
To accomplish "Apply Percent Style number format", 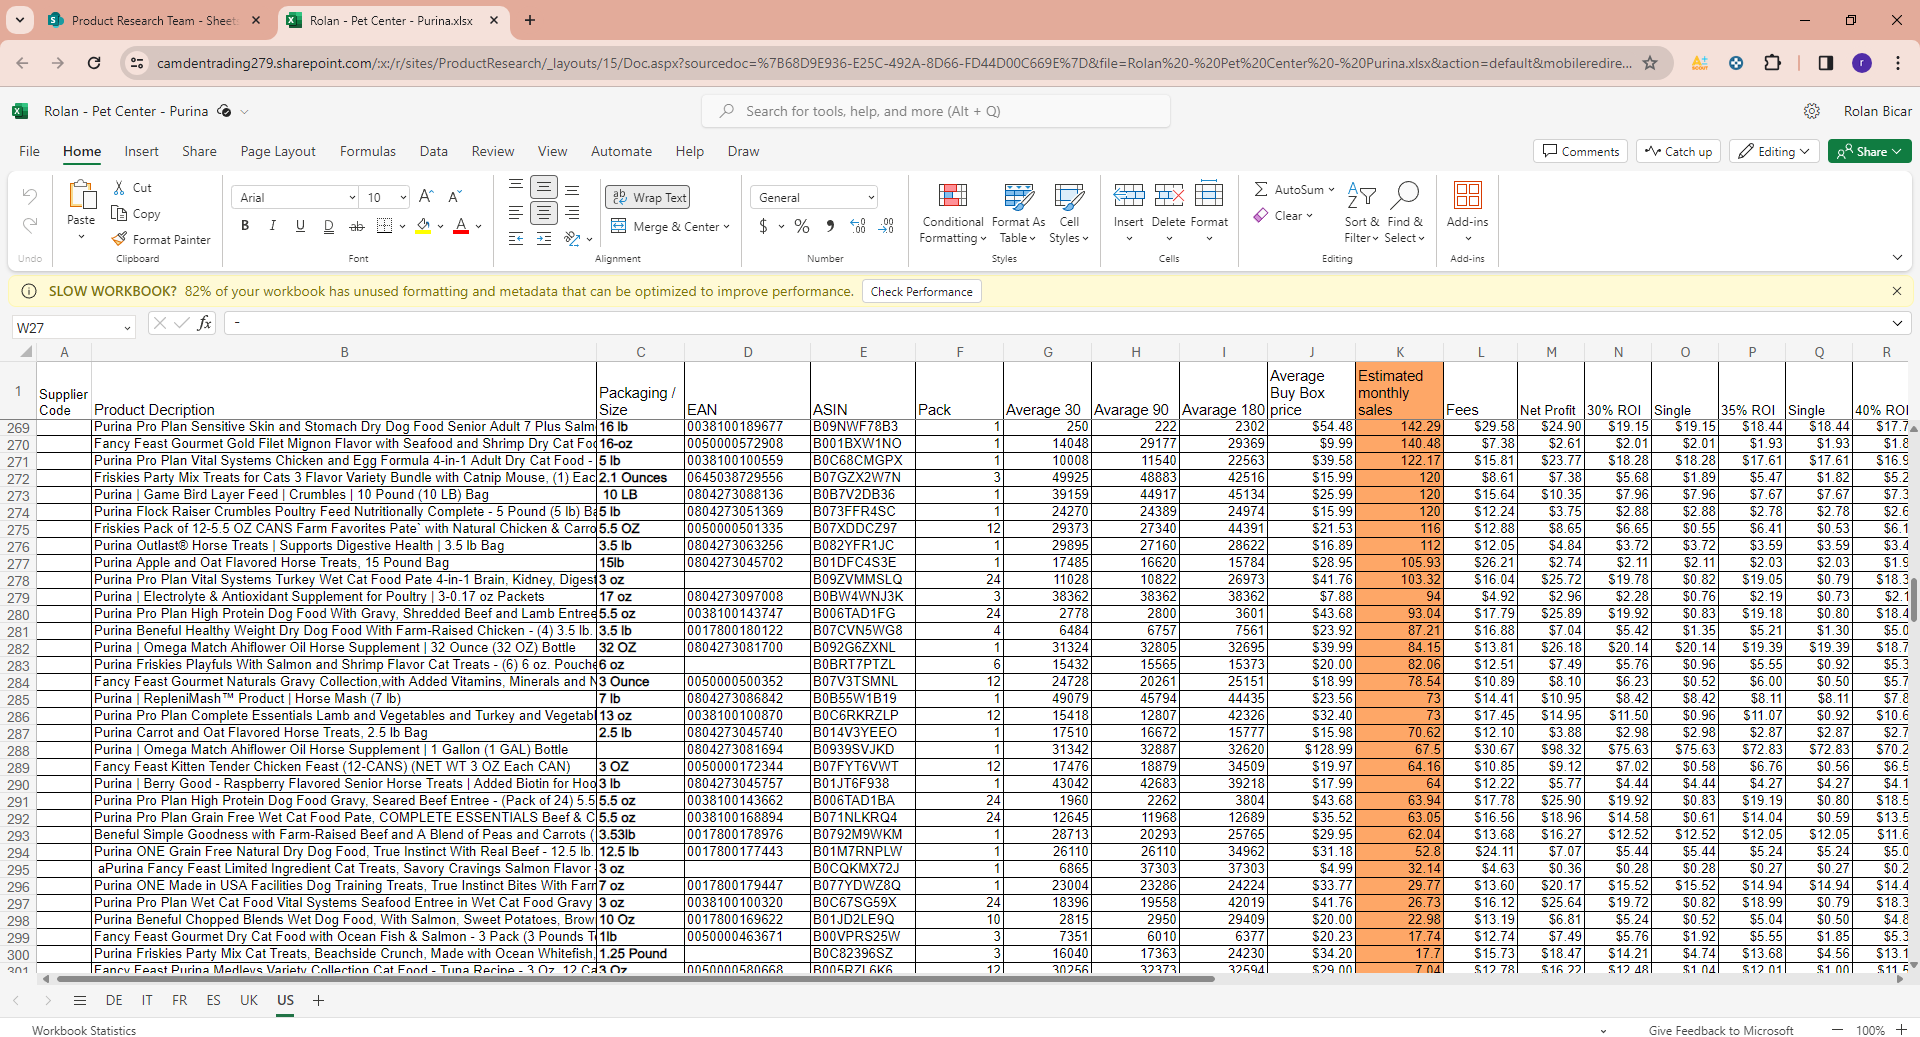I will [801, 227].
